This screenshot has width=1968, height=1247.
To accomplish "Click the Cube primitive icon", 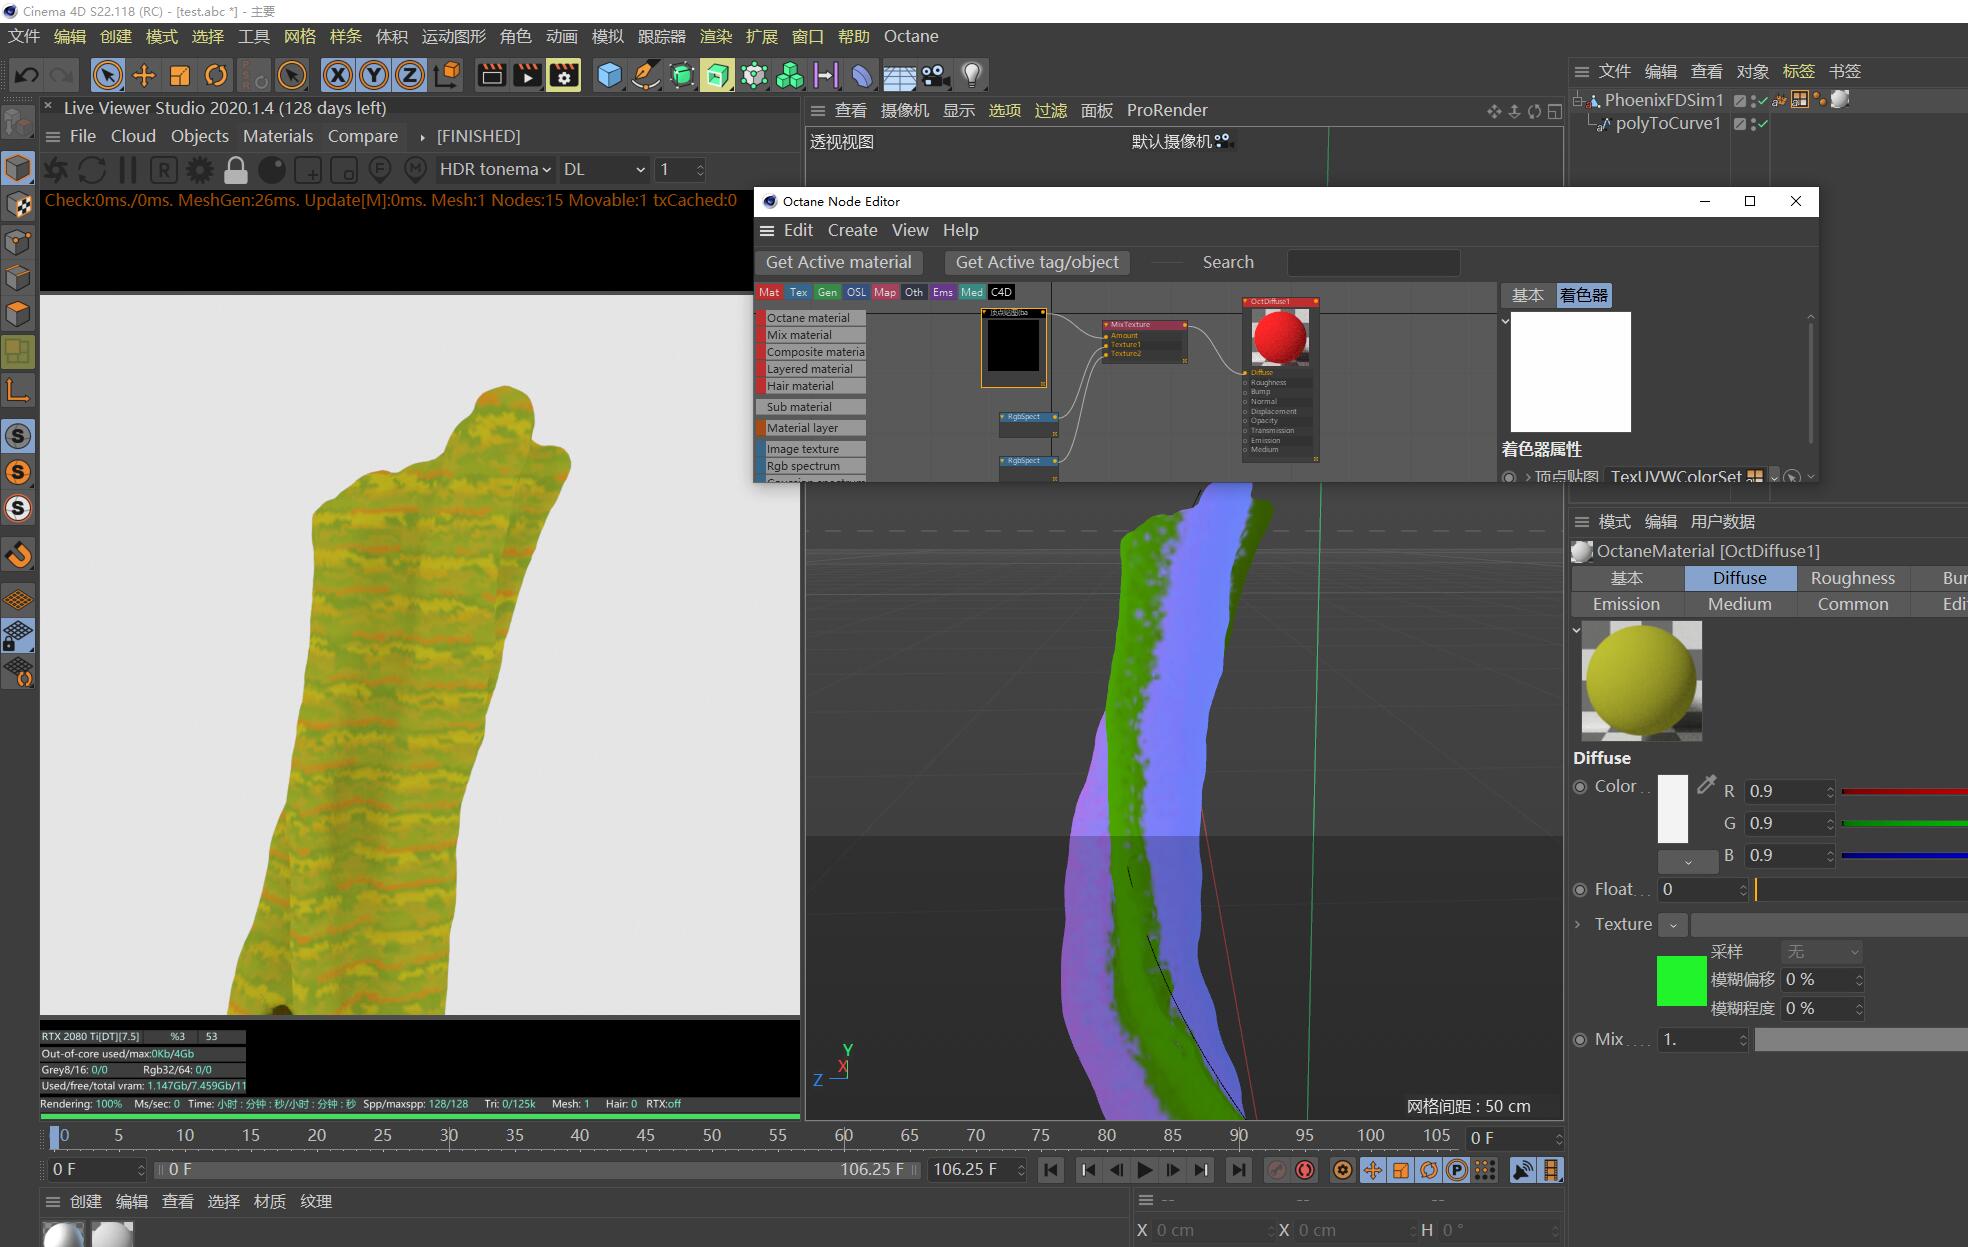I will pos(609,75).
